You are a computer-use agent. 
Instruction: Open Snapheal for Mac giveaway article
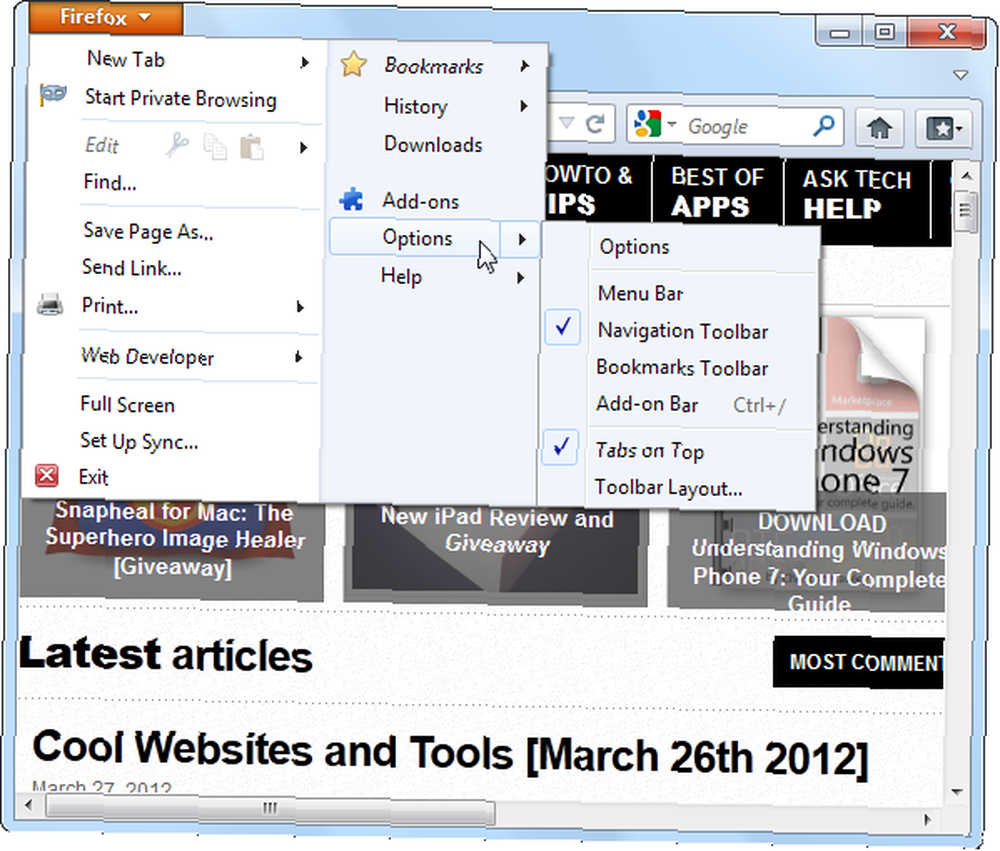point(173,539)
